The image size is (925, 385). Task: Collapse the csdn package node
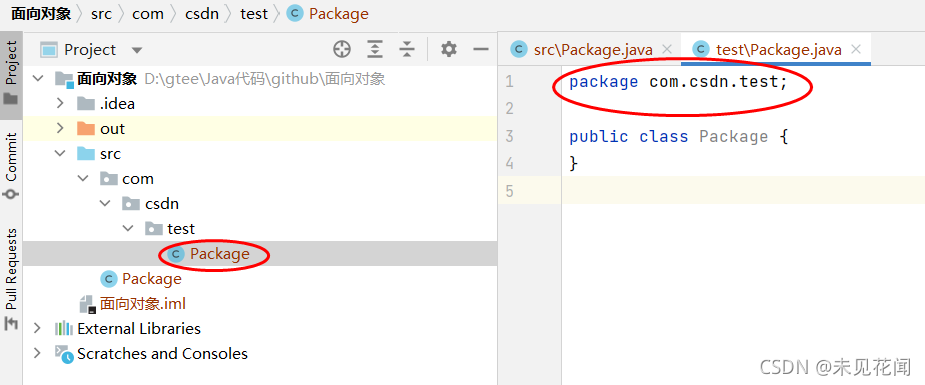pos(105,204)
